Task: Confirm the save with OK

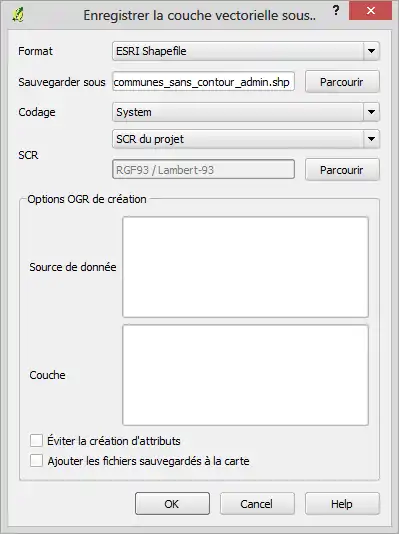Action: [x=172, y=504]
